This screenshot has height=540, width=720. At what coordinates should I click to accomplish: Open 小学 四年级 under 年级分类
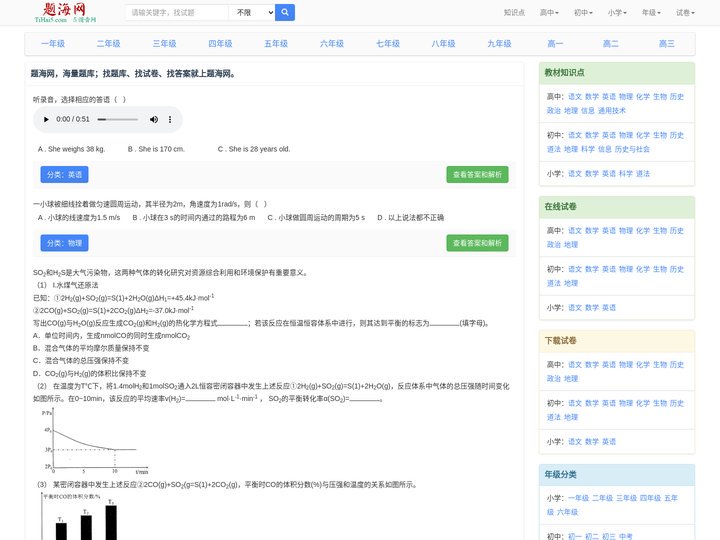point(650,498)
